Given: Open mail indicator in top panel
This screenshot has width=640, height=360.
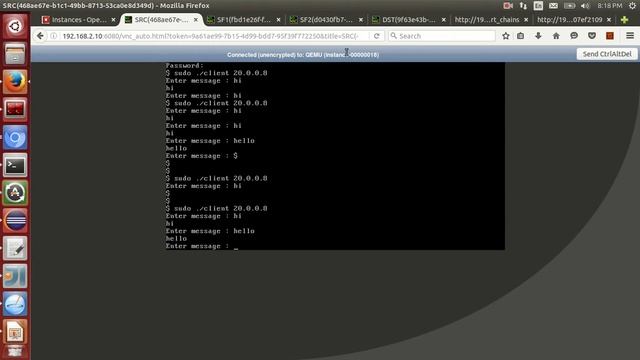Looking at the screenshot, I should (x=553, y=6).
